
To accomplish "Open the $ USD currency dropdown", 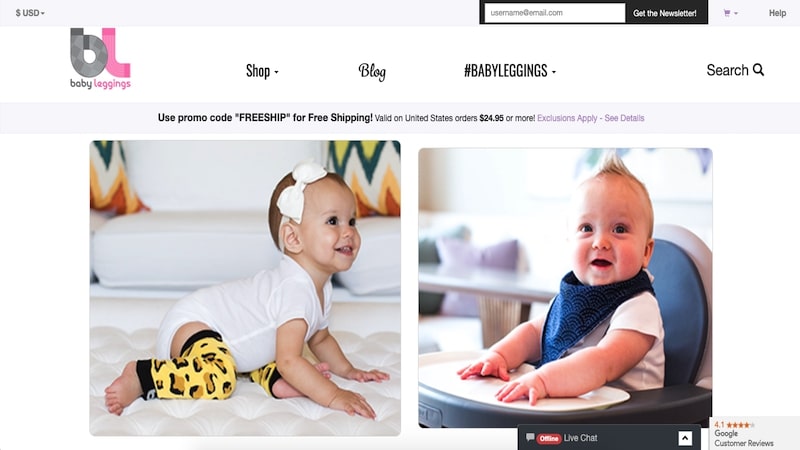I will [x=30, y=13].
